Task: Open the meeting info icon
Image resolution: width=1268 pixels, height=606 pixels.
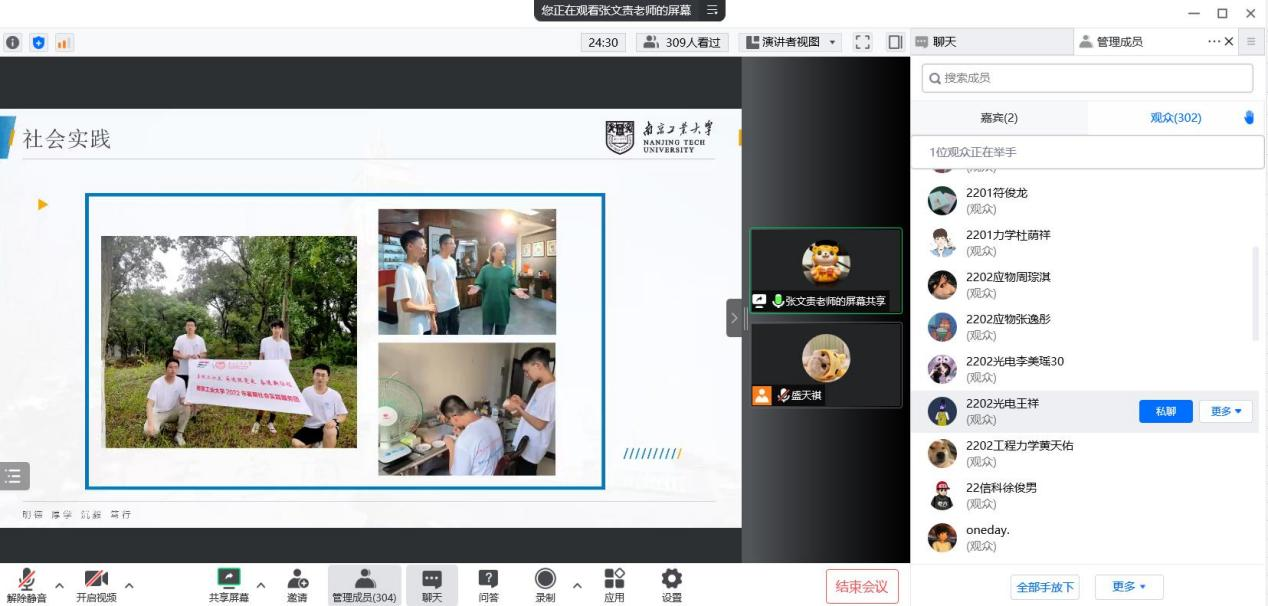Action: point(12,42)
